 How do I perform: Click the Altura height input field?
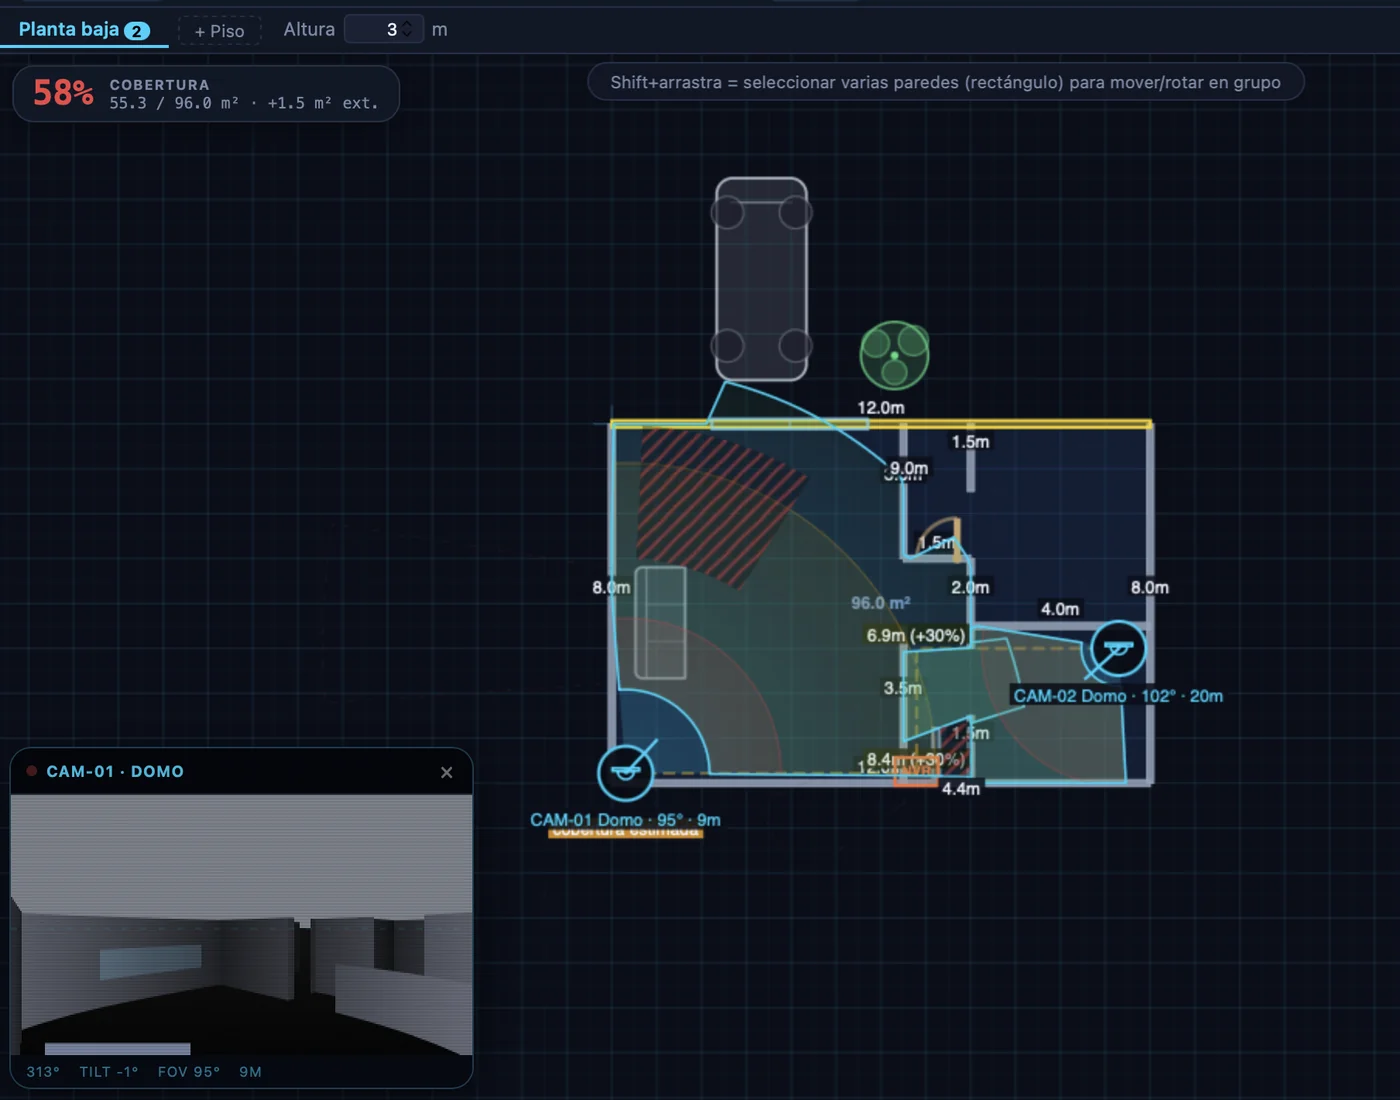click(x=384, y=30)
